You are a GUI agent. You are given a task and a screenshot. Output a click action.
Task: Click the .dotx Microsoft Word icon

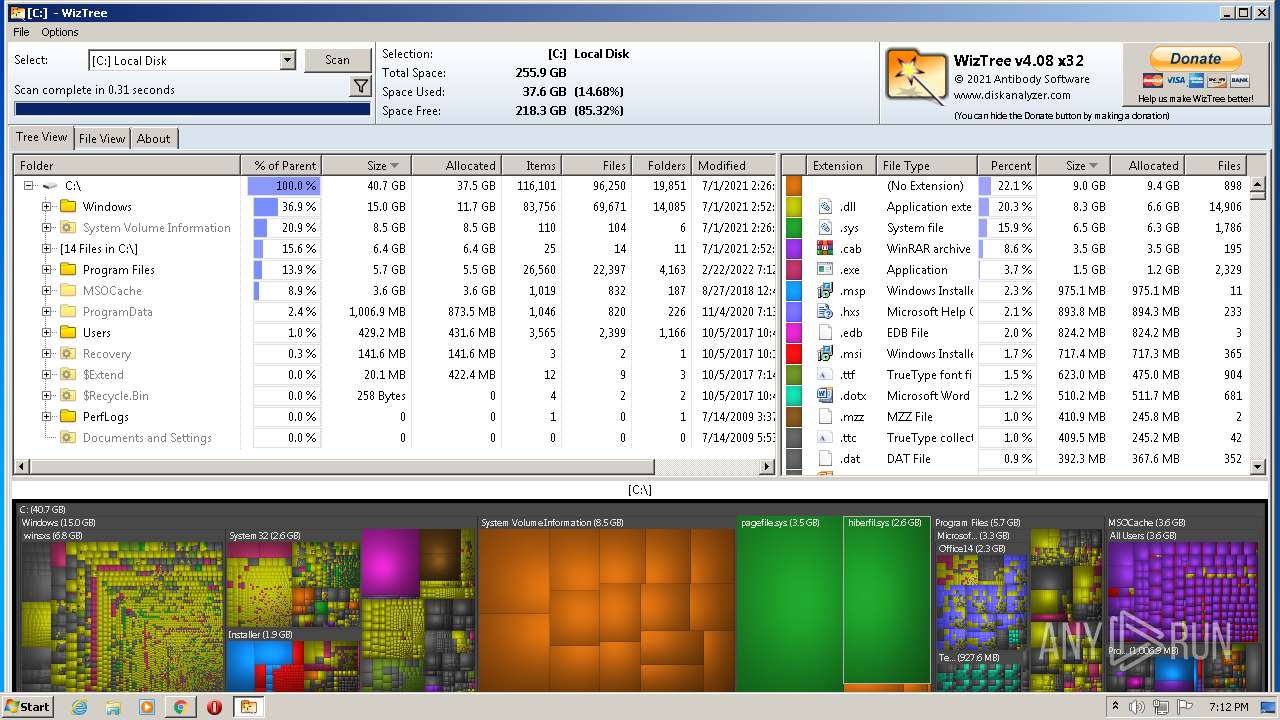(x=825, y=396)
